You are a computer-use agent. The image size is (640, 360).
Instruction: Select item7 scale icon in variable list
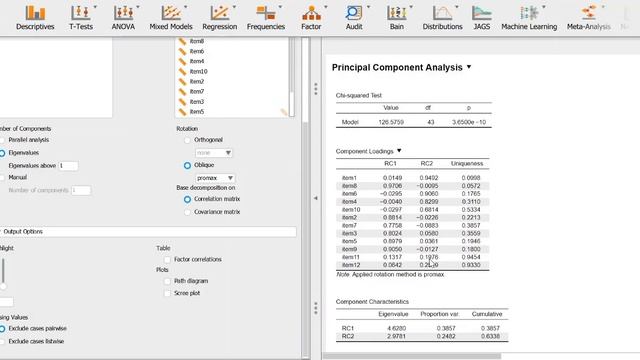tap(182, 91)
